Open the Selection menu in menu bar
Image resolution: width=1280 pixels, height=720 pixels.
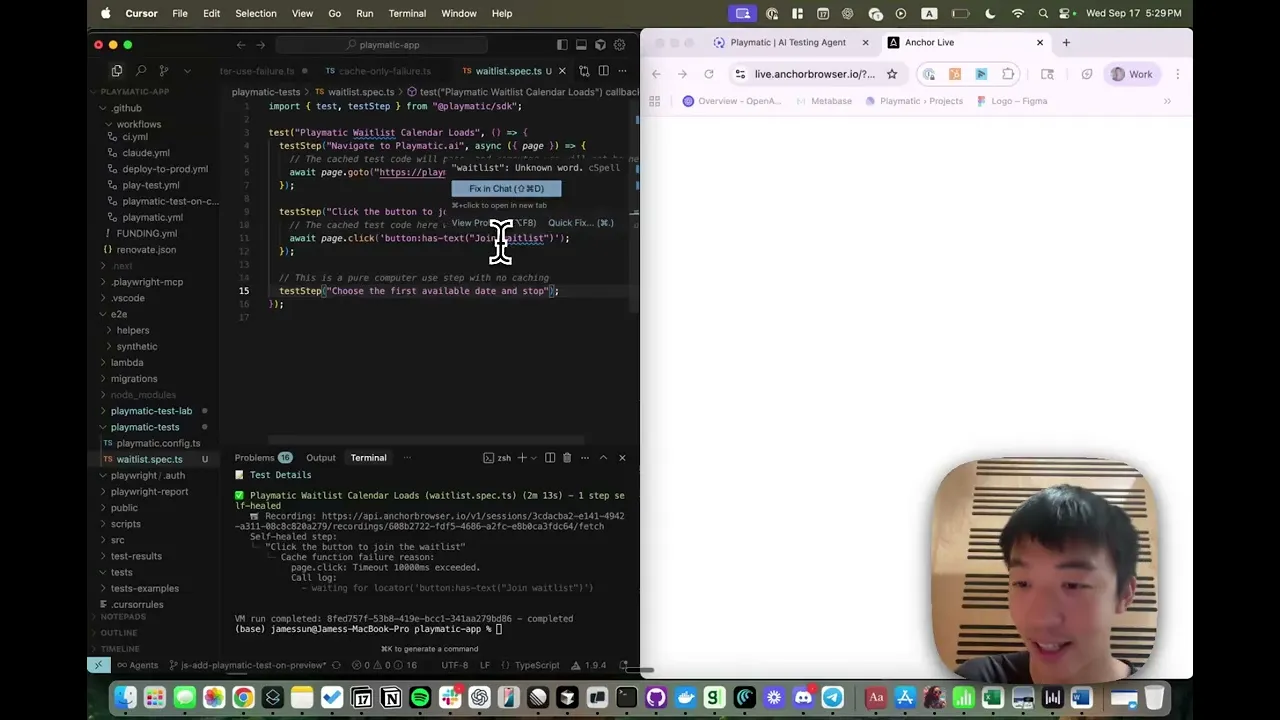(256, 13)
